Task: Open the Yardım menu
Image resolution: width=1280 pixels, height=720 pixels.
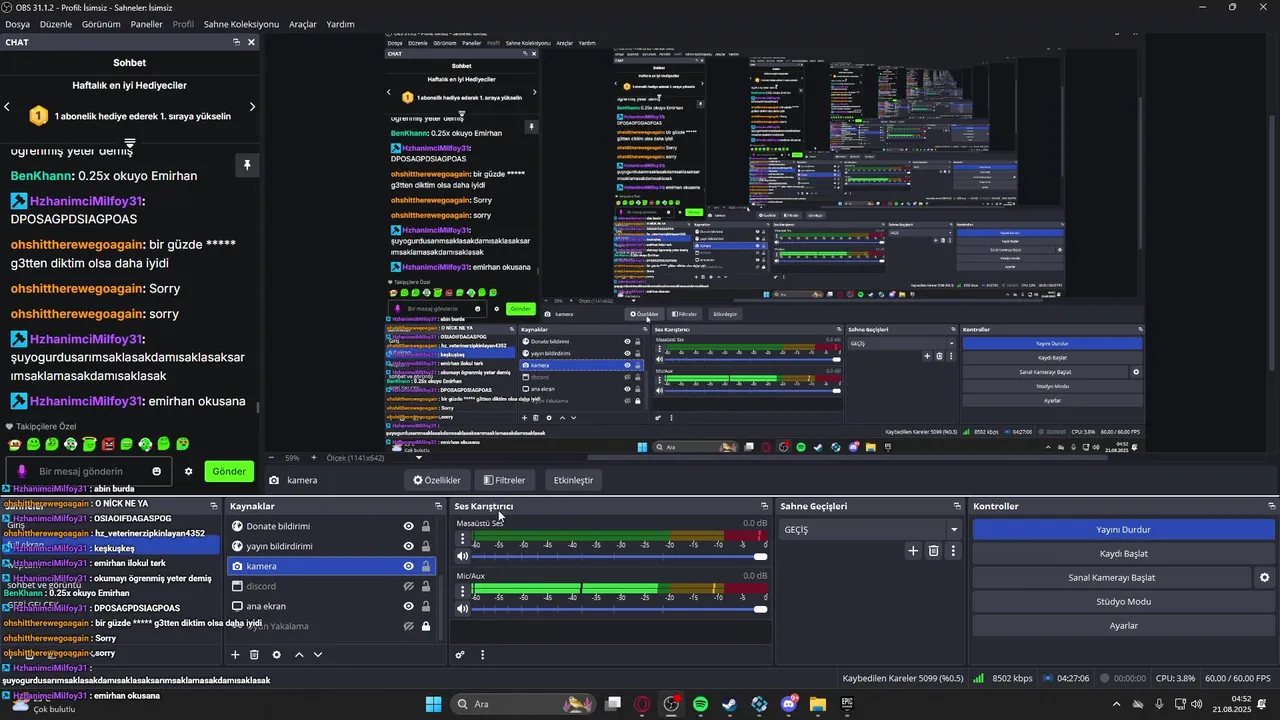Action: coord(341,24)
